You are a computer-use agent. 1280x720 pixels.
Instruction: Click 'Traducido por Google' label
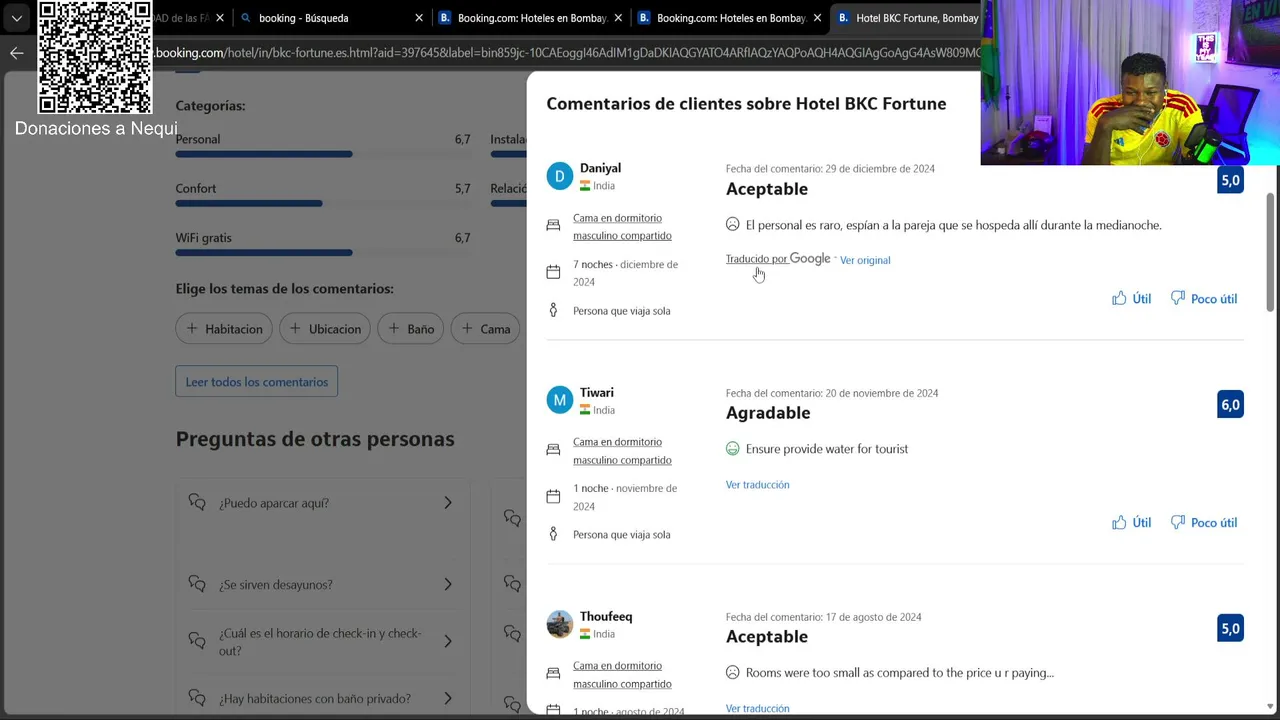778,259
